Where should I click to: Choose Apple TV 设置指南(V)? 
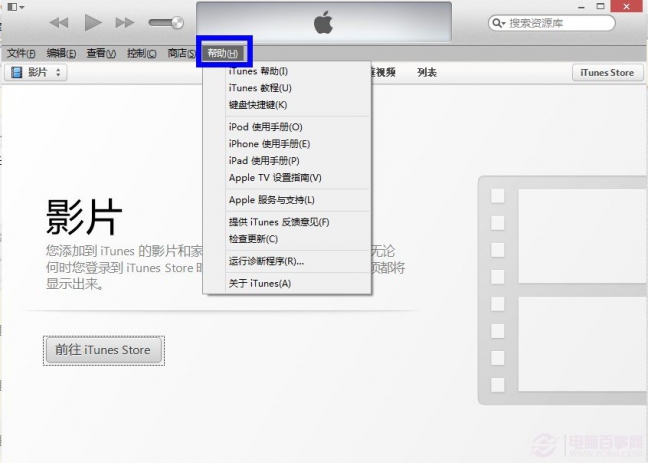(x=275, y=178)
